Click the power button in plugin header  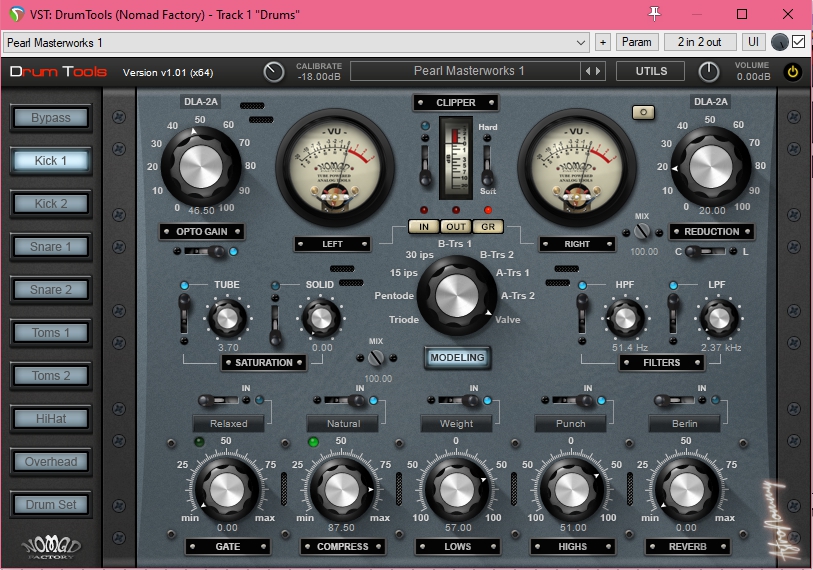tap(793, 72)
